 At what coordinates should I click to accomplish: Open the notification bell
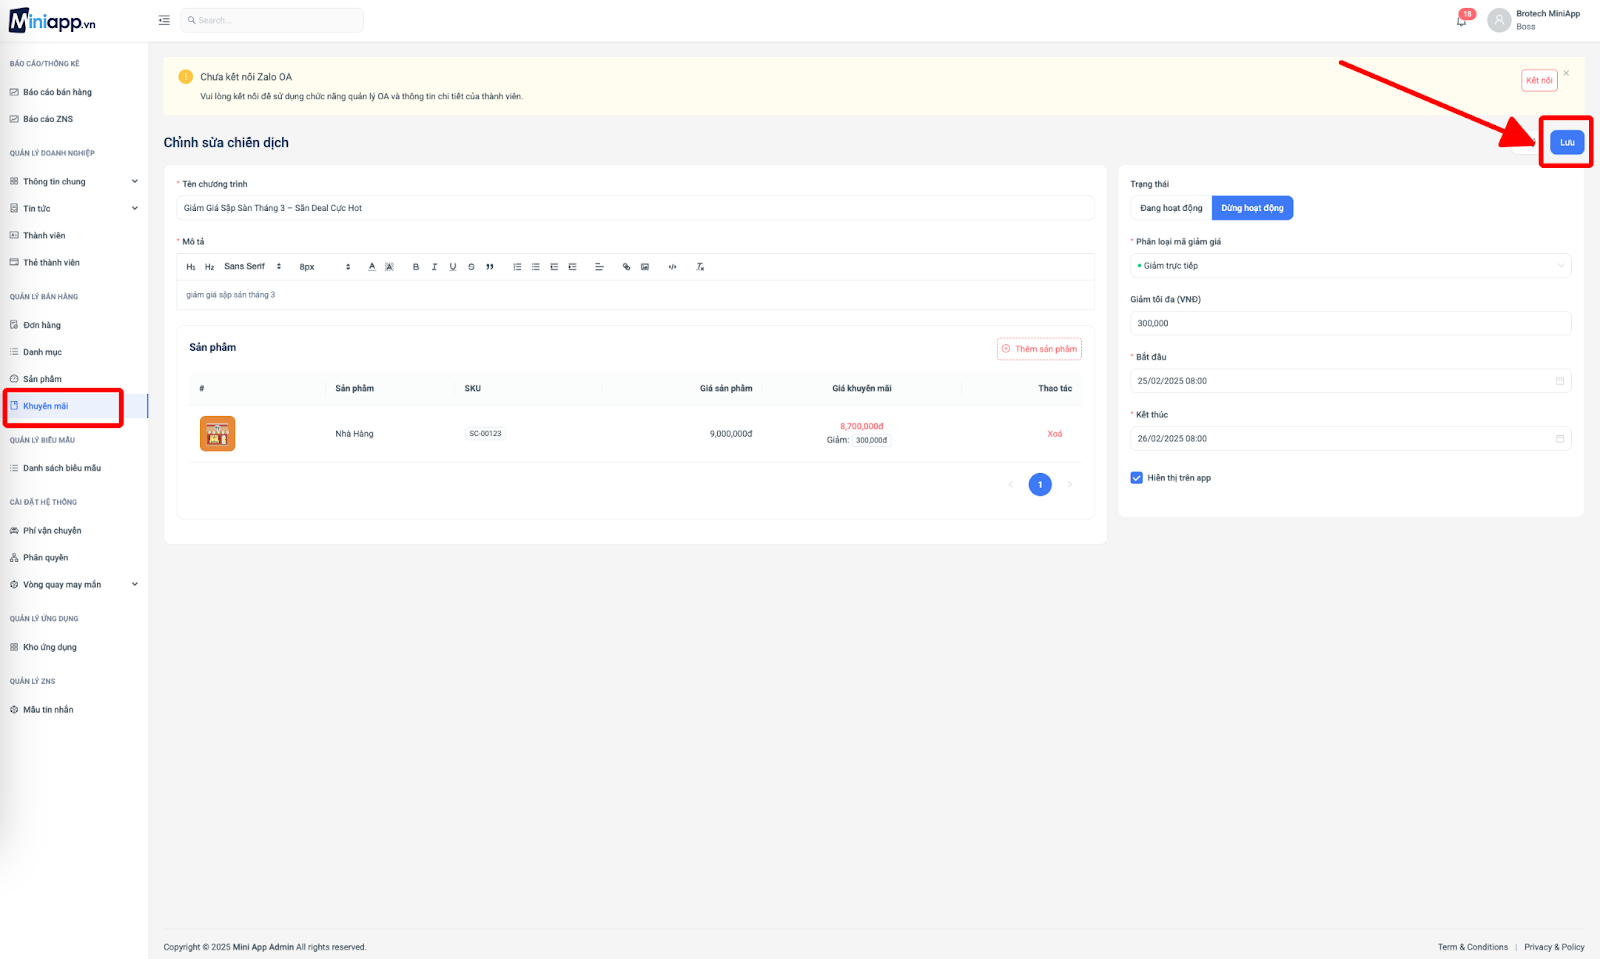pos(1462,20)
